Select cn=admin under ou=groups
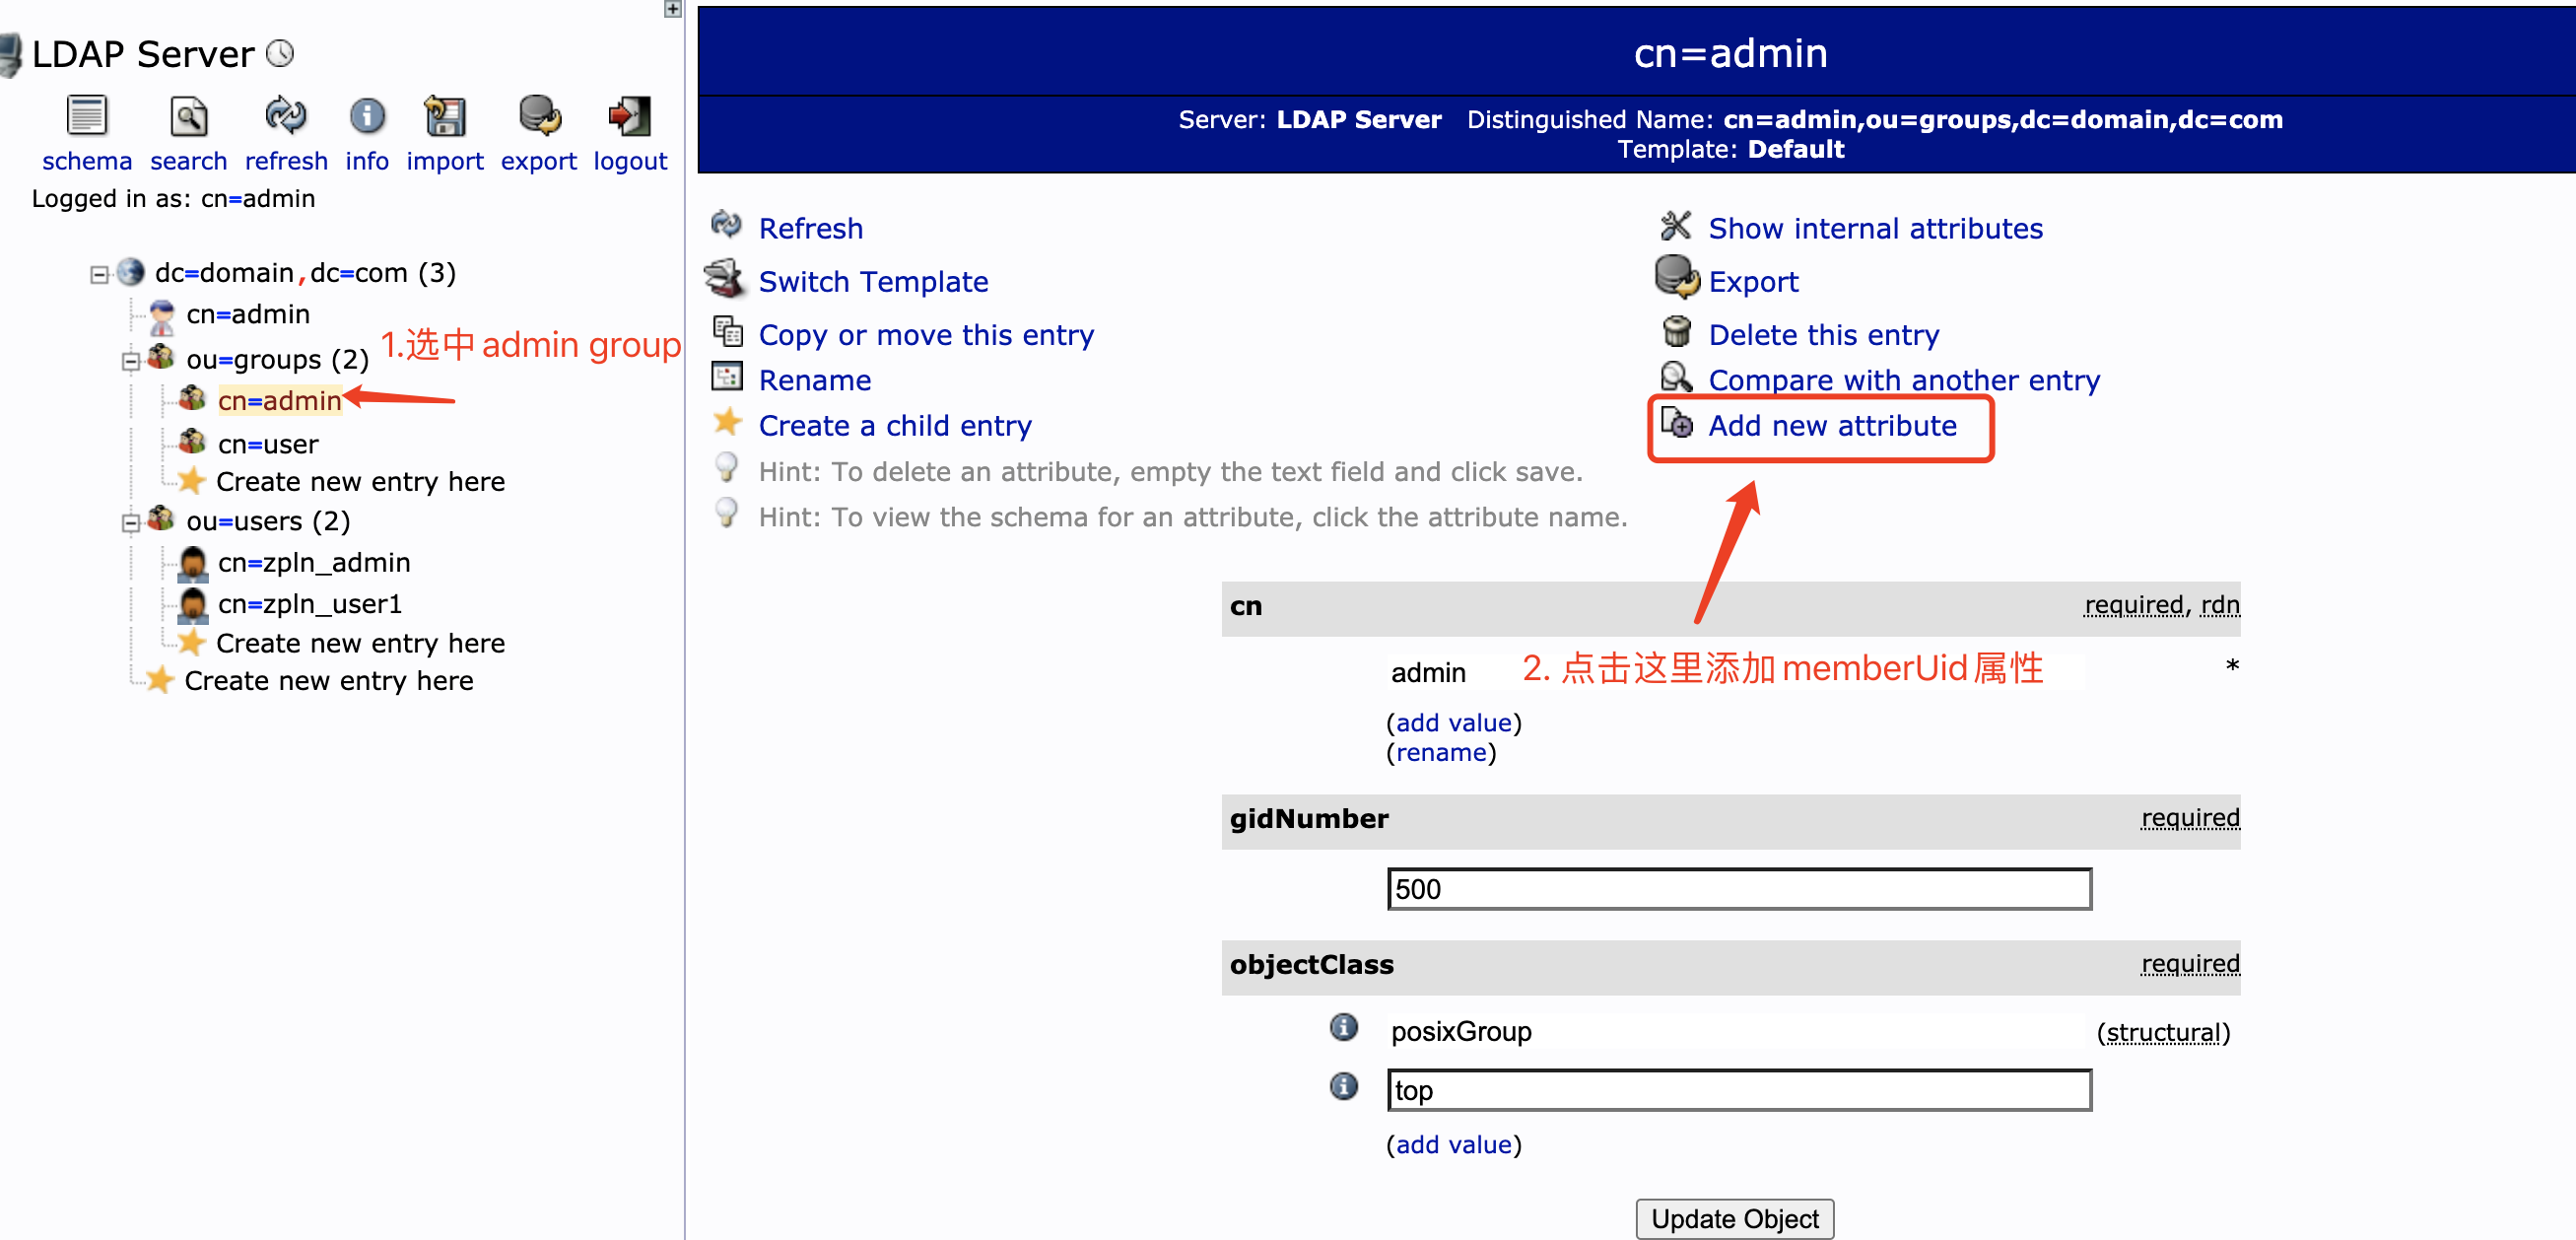 click(x=280, y=401)
